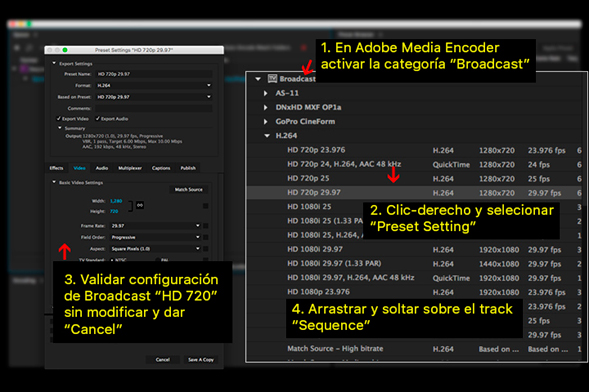Select the HD 1080i 29.97 (1.33 PAR) preset
Viewport: 589px width, 392px height.
tap(334, 264)
